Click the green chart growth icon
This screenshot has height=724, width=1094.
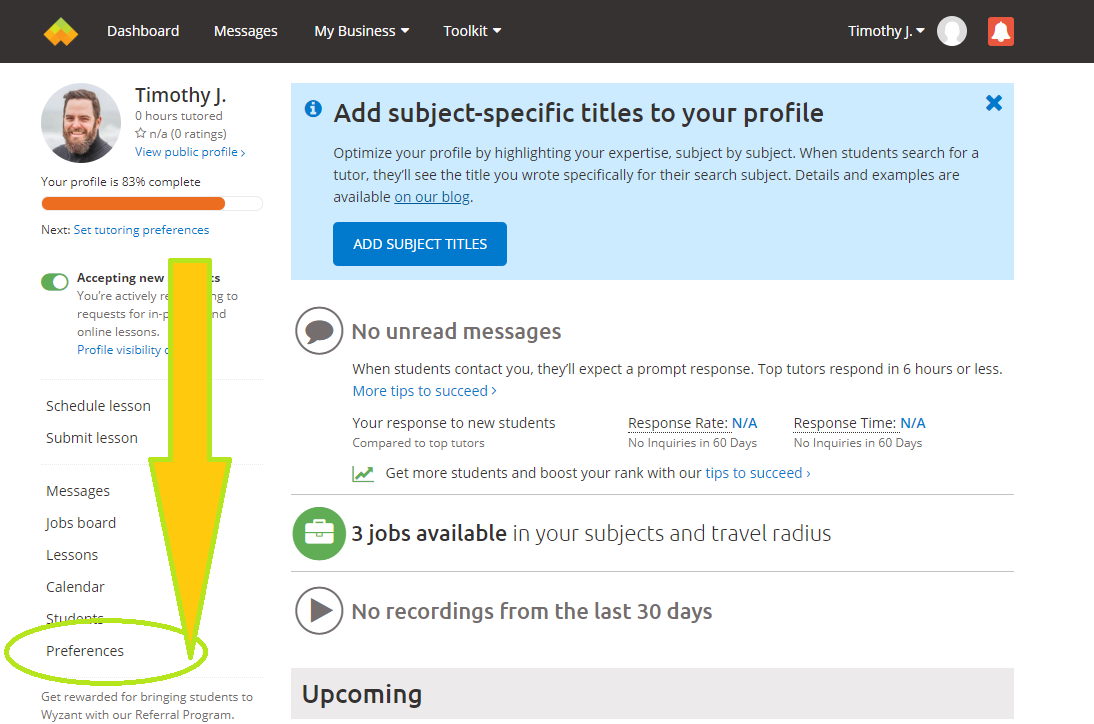click(363, 473)
